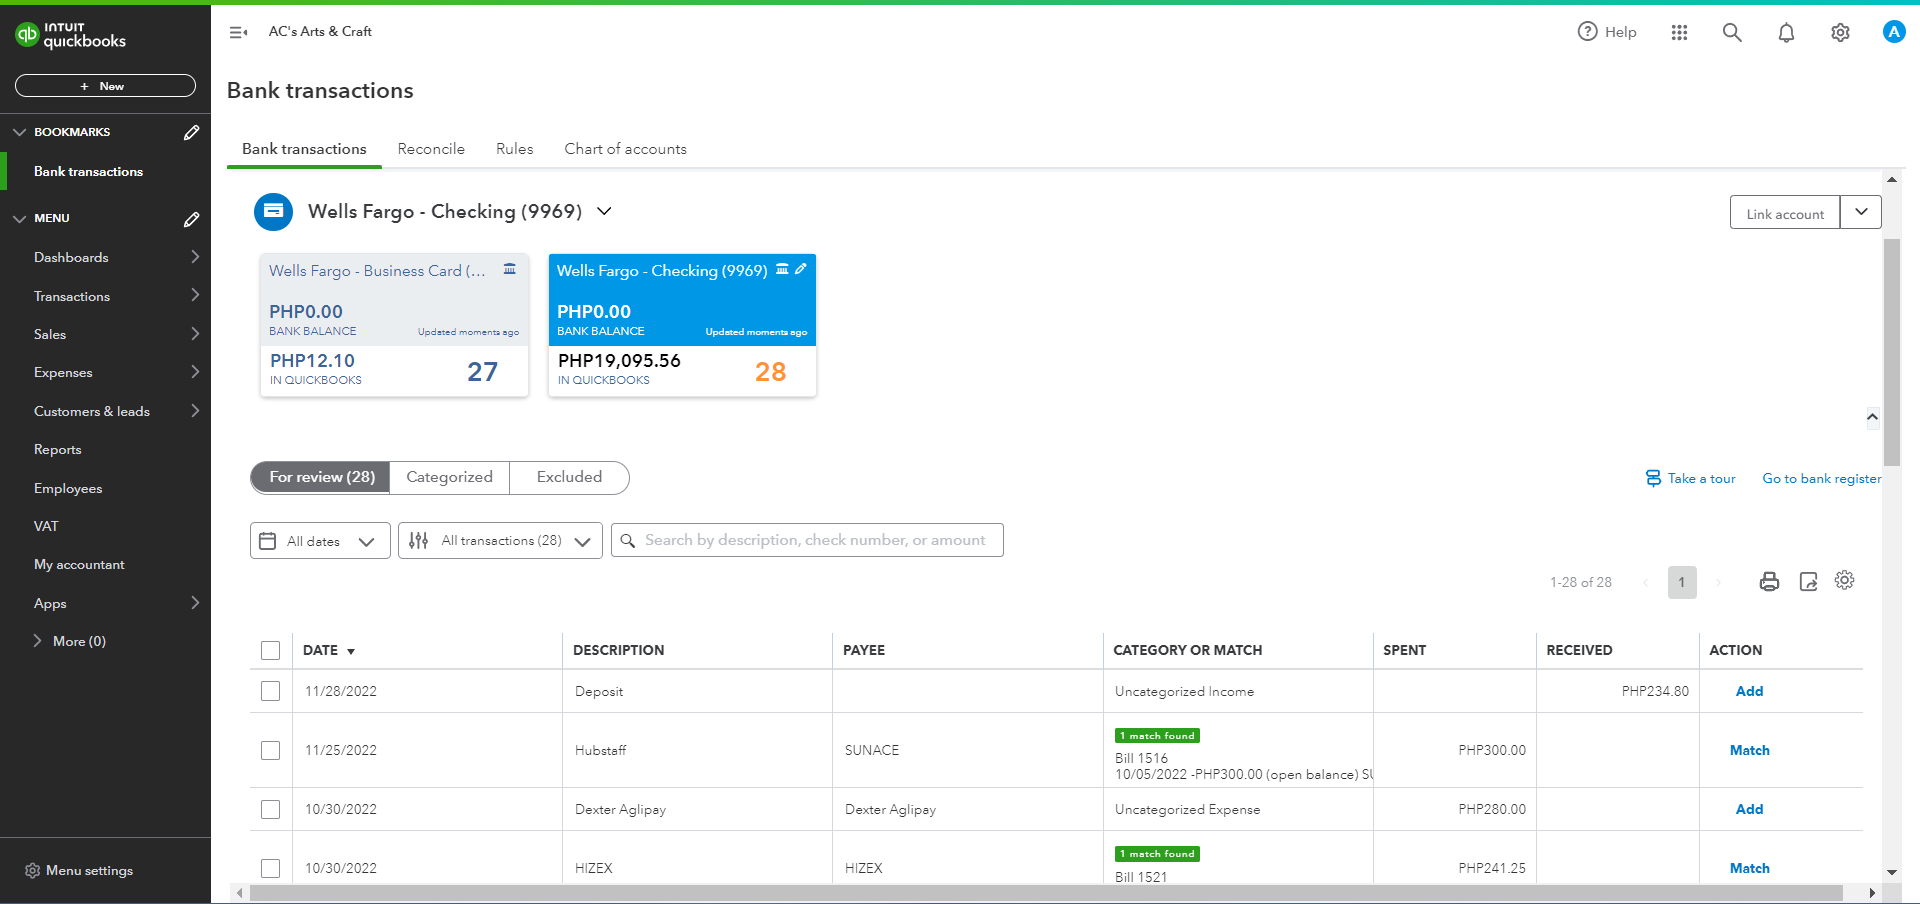Expand the Sales submenu
The width and height of the screenshot is (1920, 904).
(x=195, y=334)
